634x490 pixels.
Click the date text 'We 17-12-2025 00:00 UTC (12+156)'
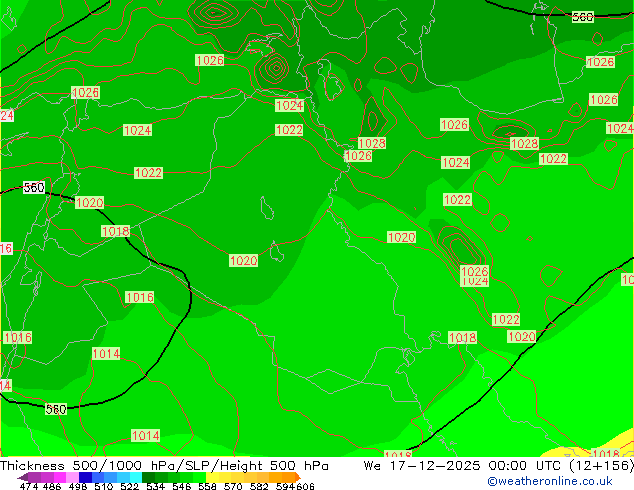(499, 466)
